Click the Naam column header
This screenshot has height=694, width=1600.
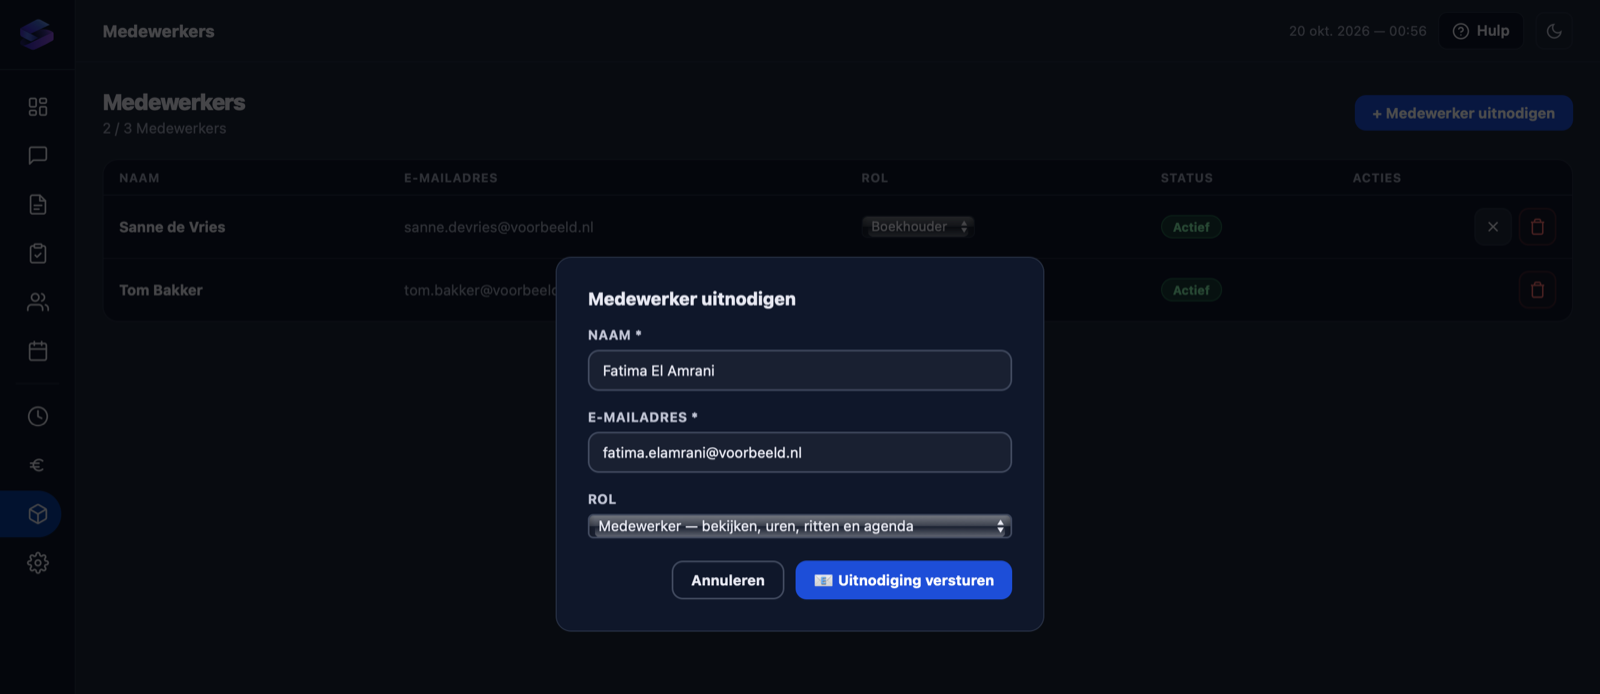pos(139,178)
